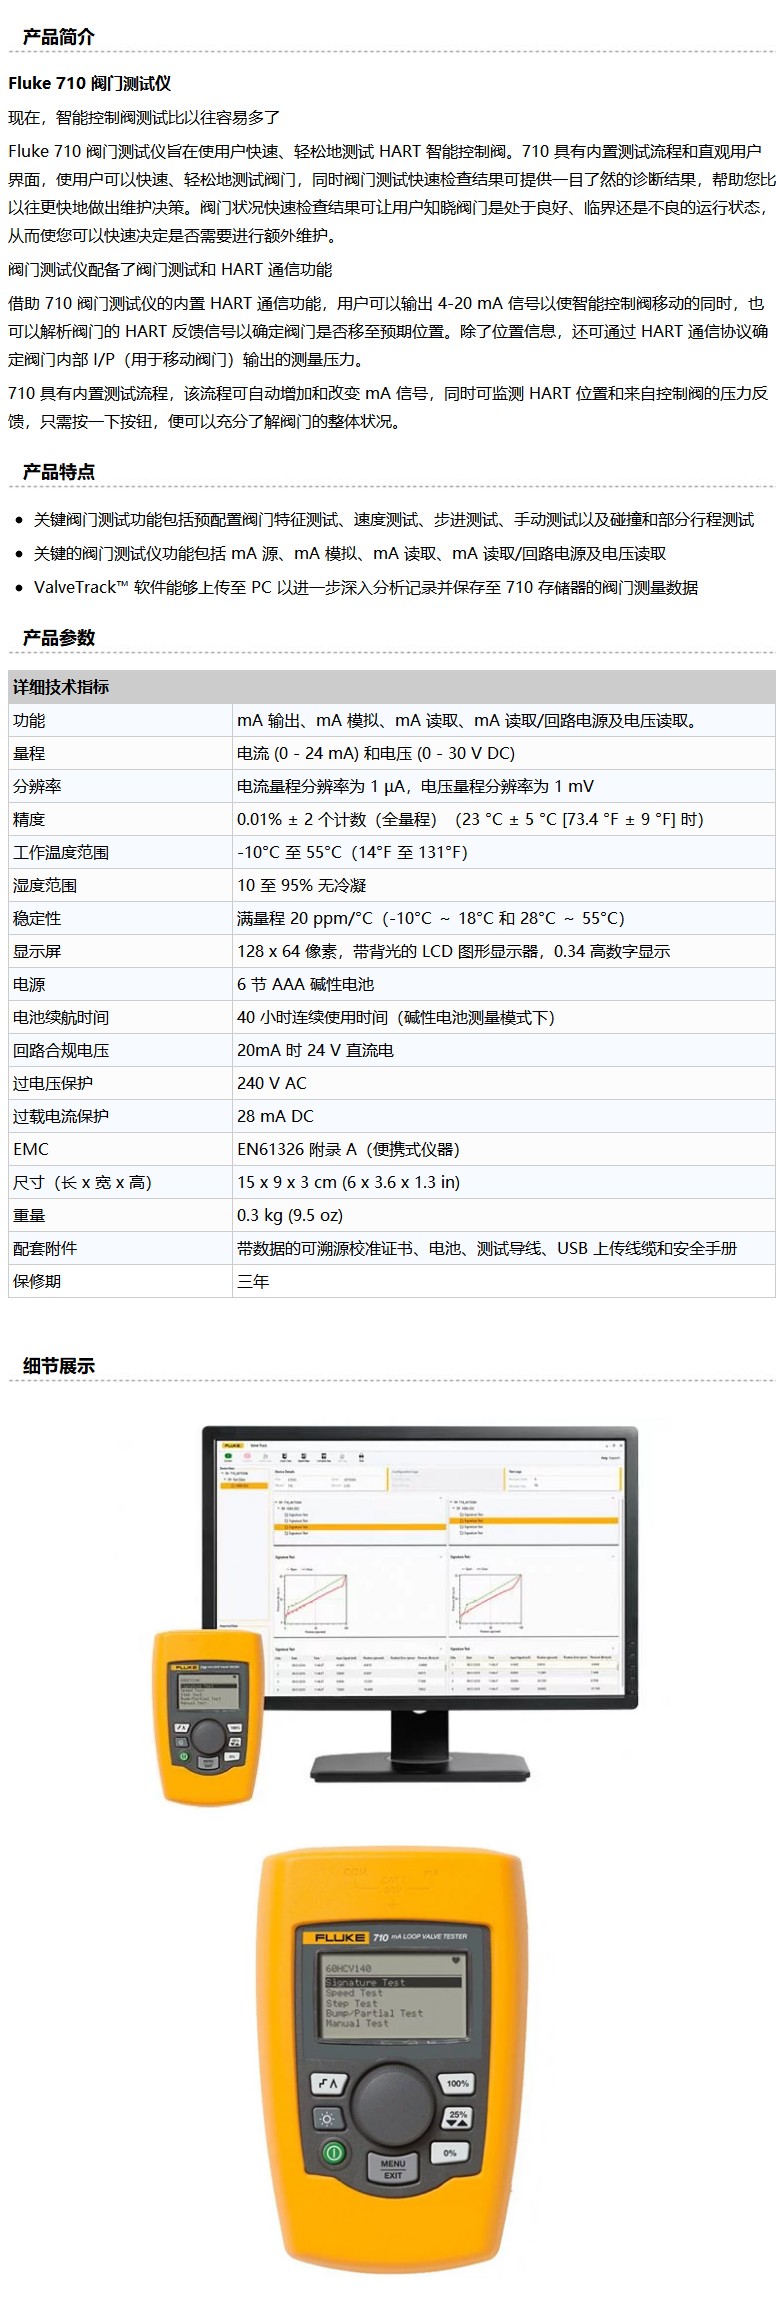This screenshot has width=776, height=2313.
Task: Click the bullet mentioning mA 源、mA 模拟
Action: (350, 553)
